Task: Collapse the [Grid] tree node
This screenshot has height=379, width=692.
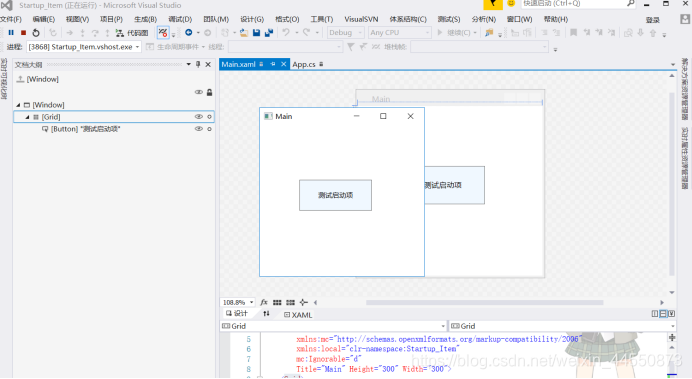Action: [x=27, y=117]
